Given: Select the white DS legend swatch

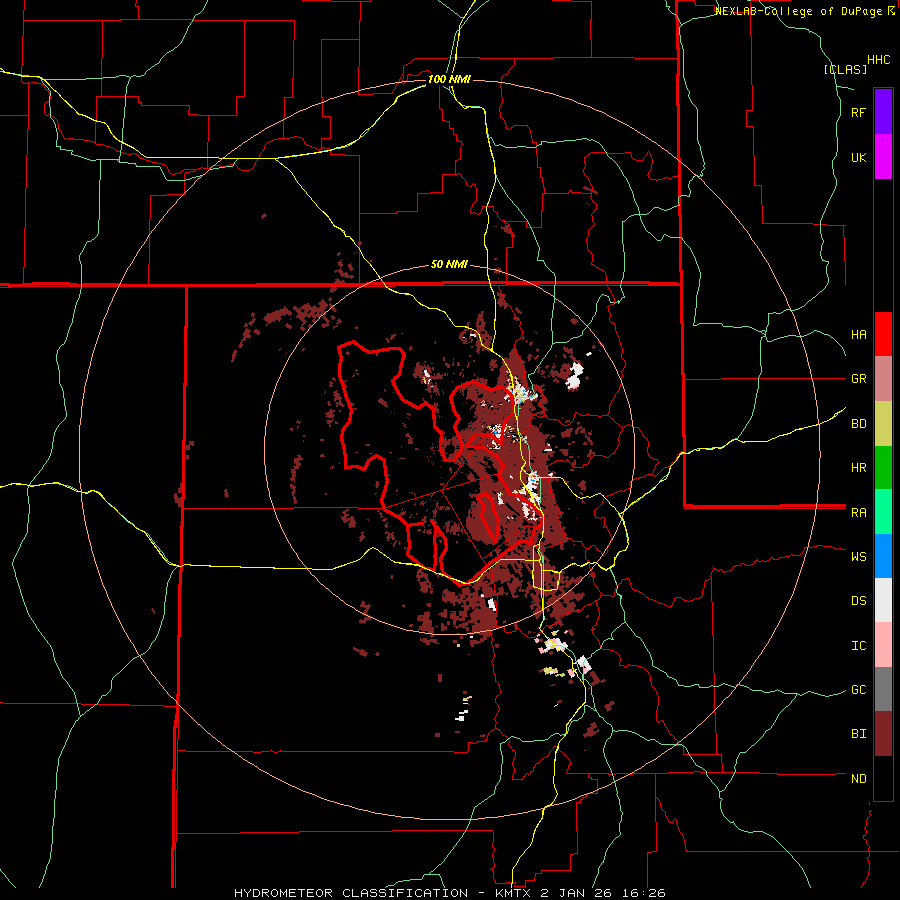Looking at the screenshot, I should click(x=883, y=600).
